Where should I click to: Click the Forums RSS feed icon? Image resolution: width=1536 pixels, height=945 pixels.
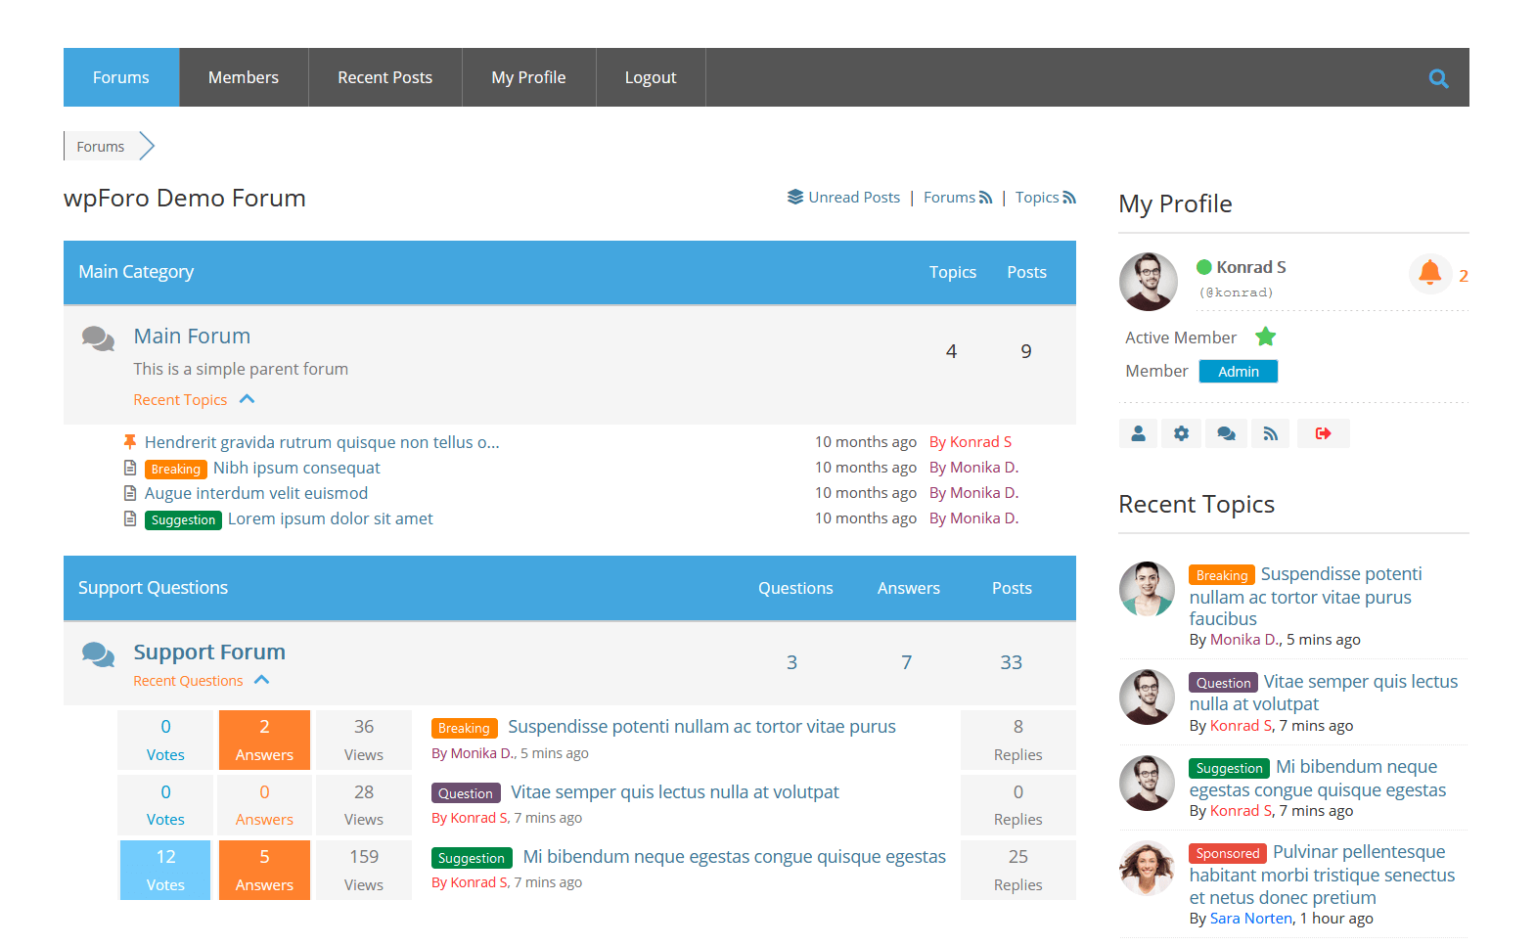point(985,197)
